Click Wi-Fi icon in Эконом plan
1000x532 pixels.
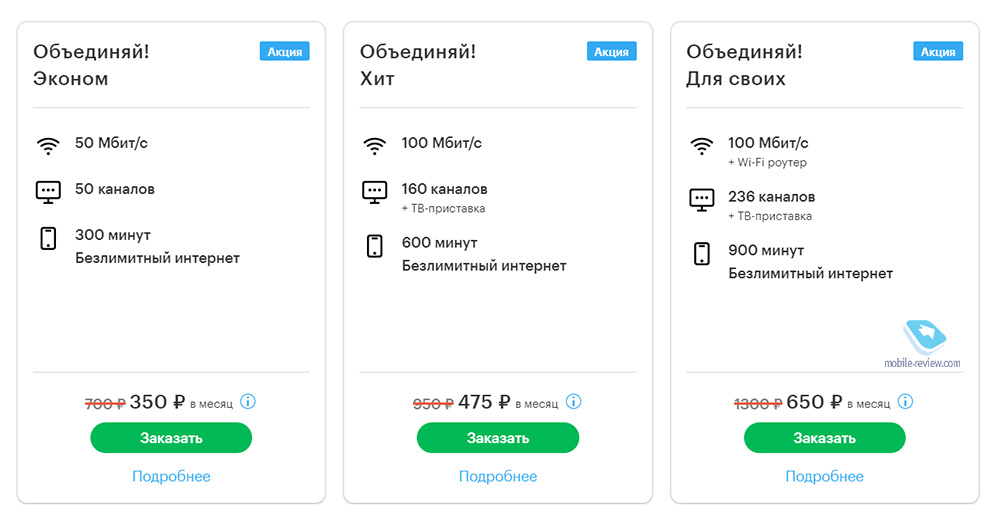[48, 146]
